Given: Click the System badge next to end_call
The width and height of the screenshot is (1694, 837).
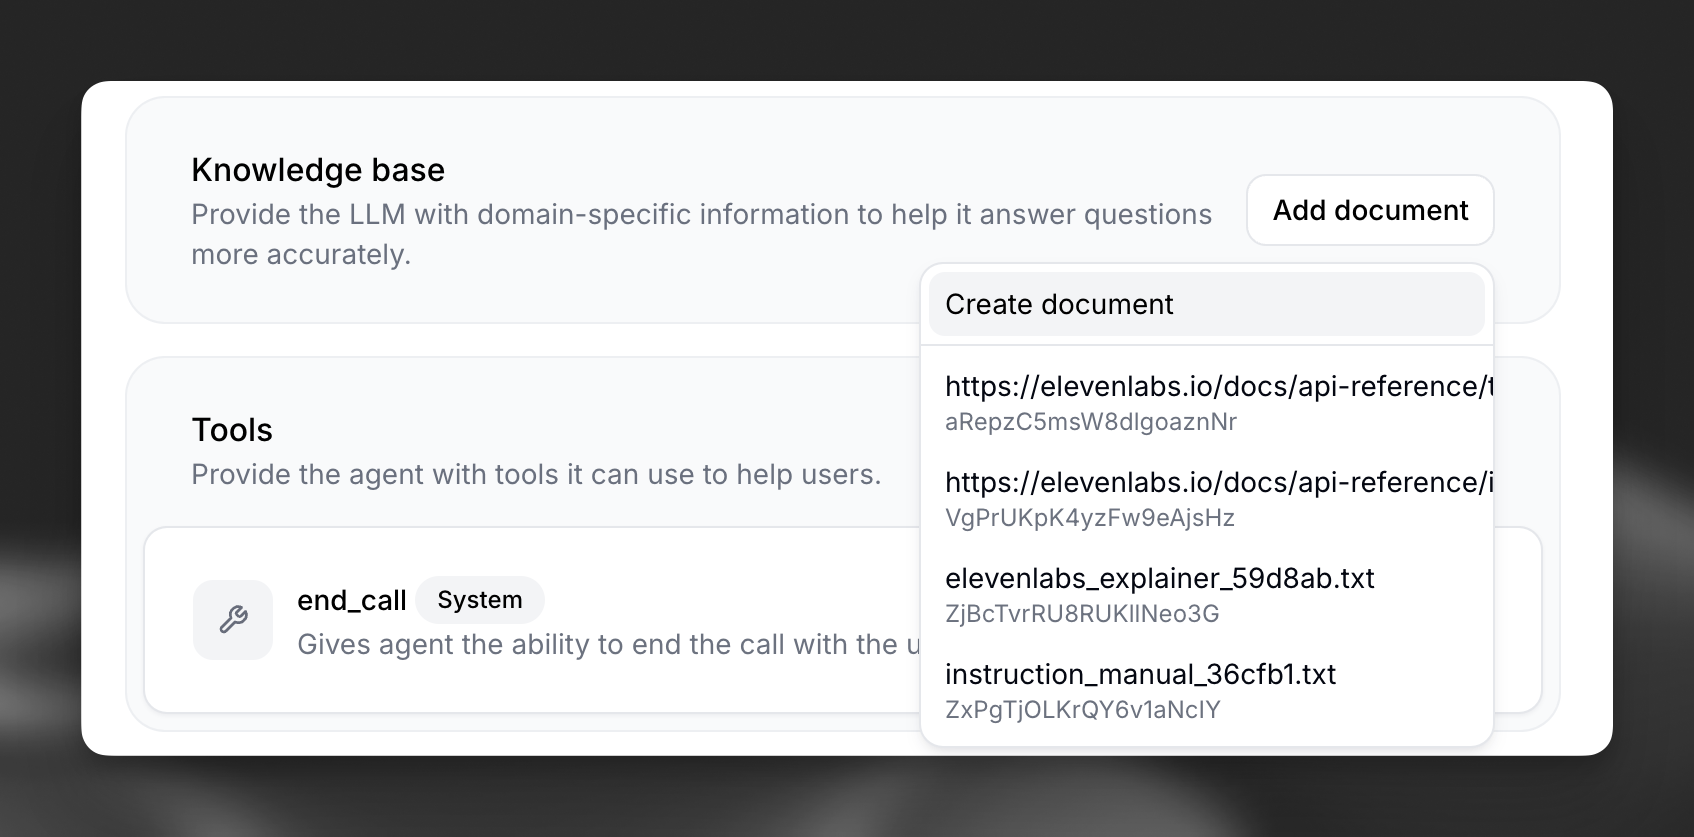Looking at the screenshot, I should coord(480,600).
